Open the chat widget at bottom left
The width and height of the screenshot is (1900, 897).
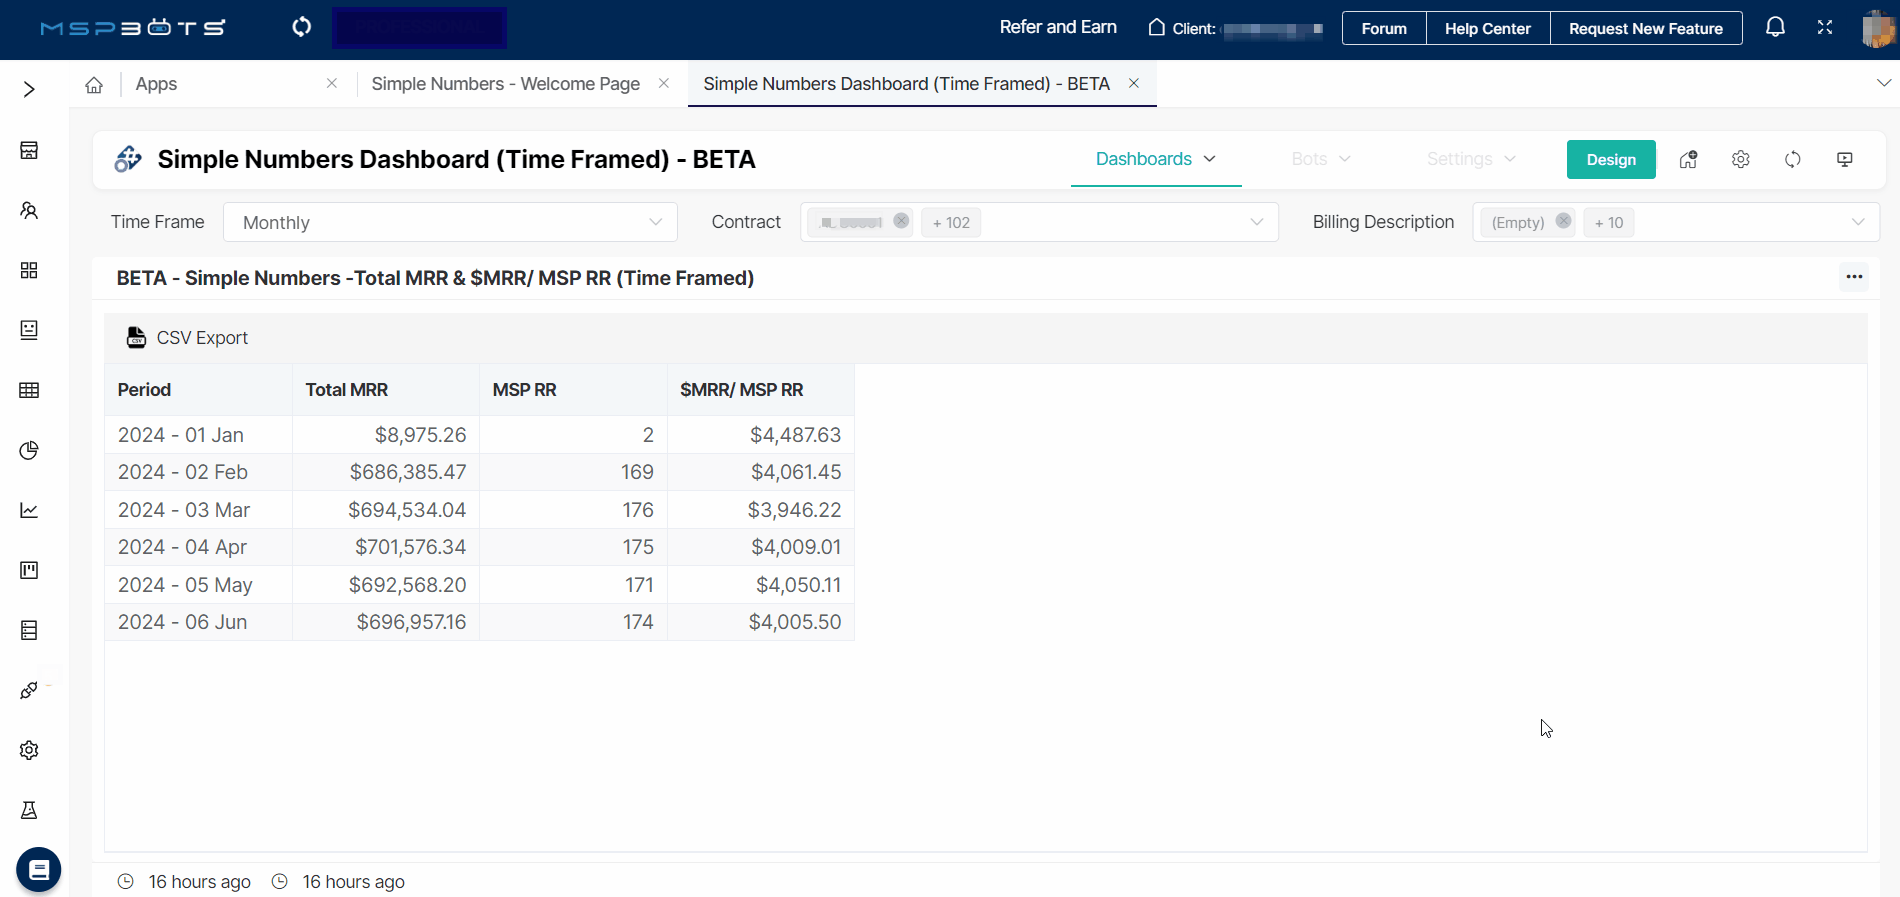(x=39, y=870)
